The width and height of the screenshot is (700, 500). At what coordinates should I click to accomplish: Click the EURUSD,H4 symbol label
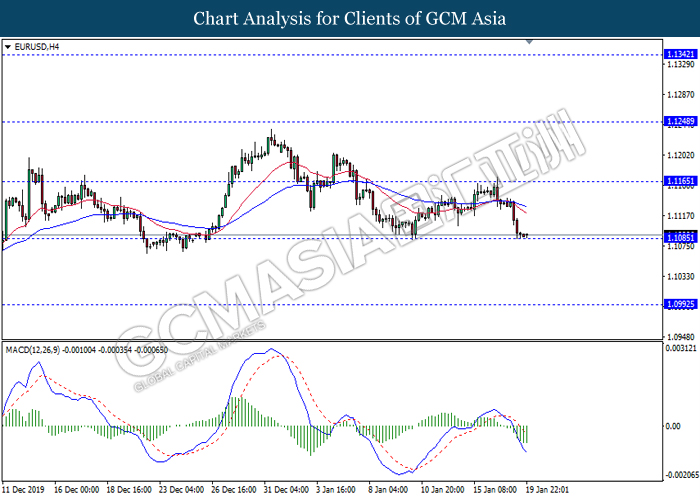point(37,47)
